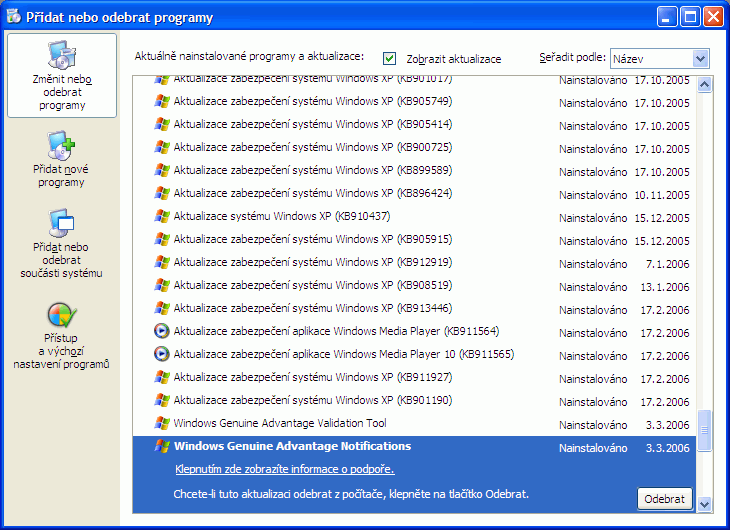730x530 pixels.
Task: Click the Windows flag icon next to KB901190
Action: click(162, 400)
